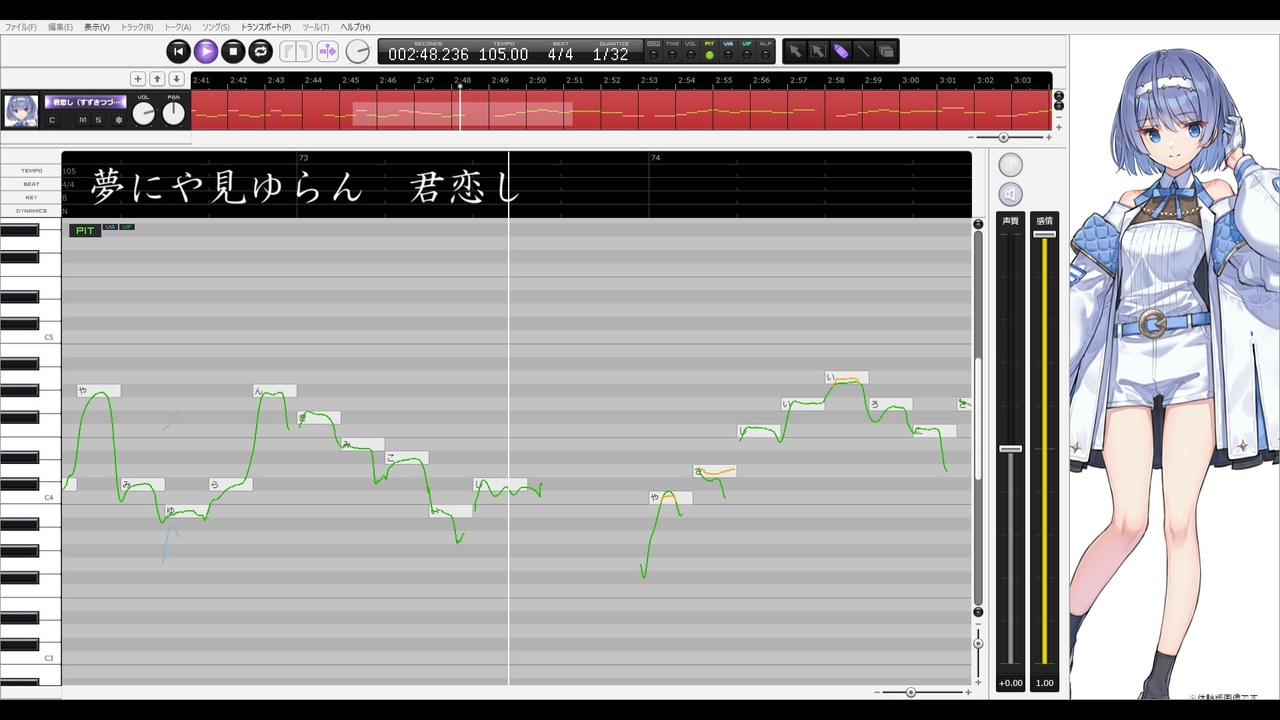The height and width of the screenshot is (720, 1280).
Task: Mute the track with the M button
Action: coord(82,120)
